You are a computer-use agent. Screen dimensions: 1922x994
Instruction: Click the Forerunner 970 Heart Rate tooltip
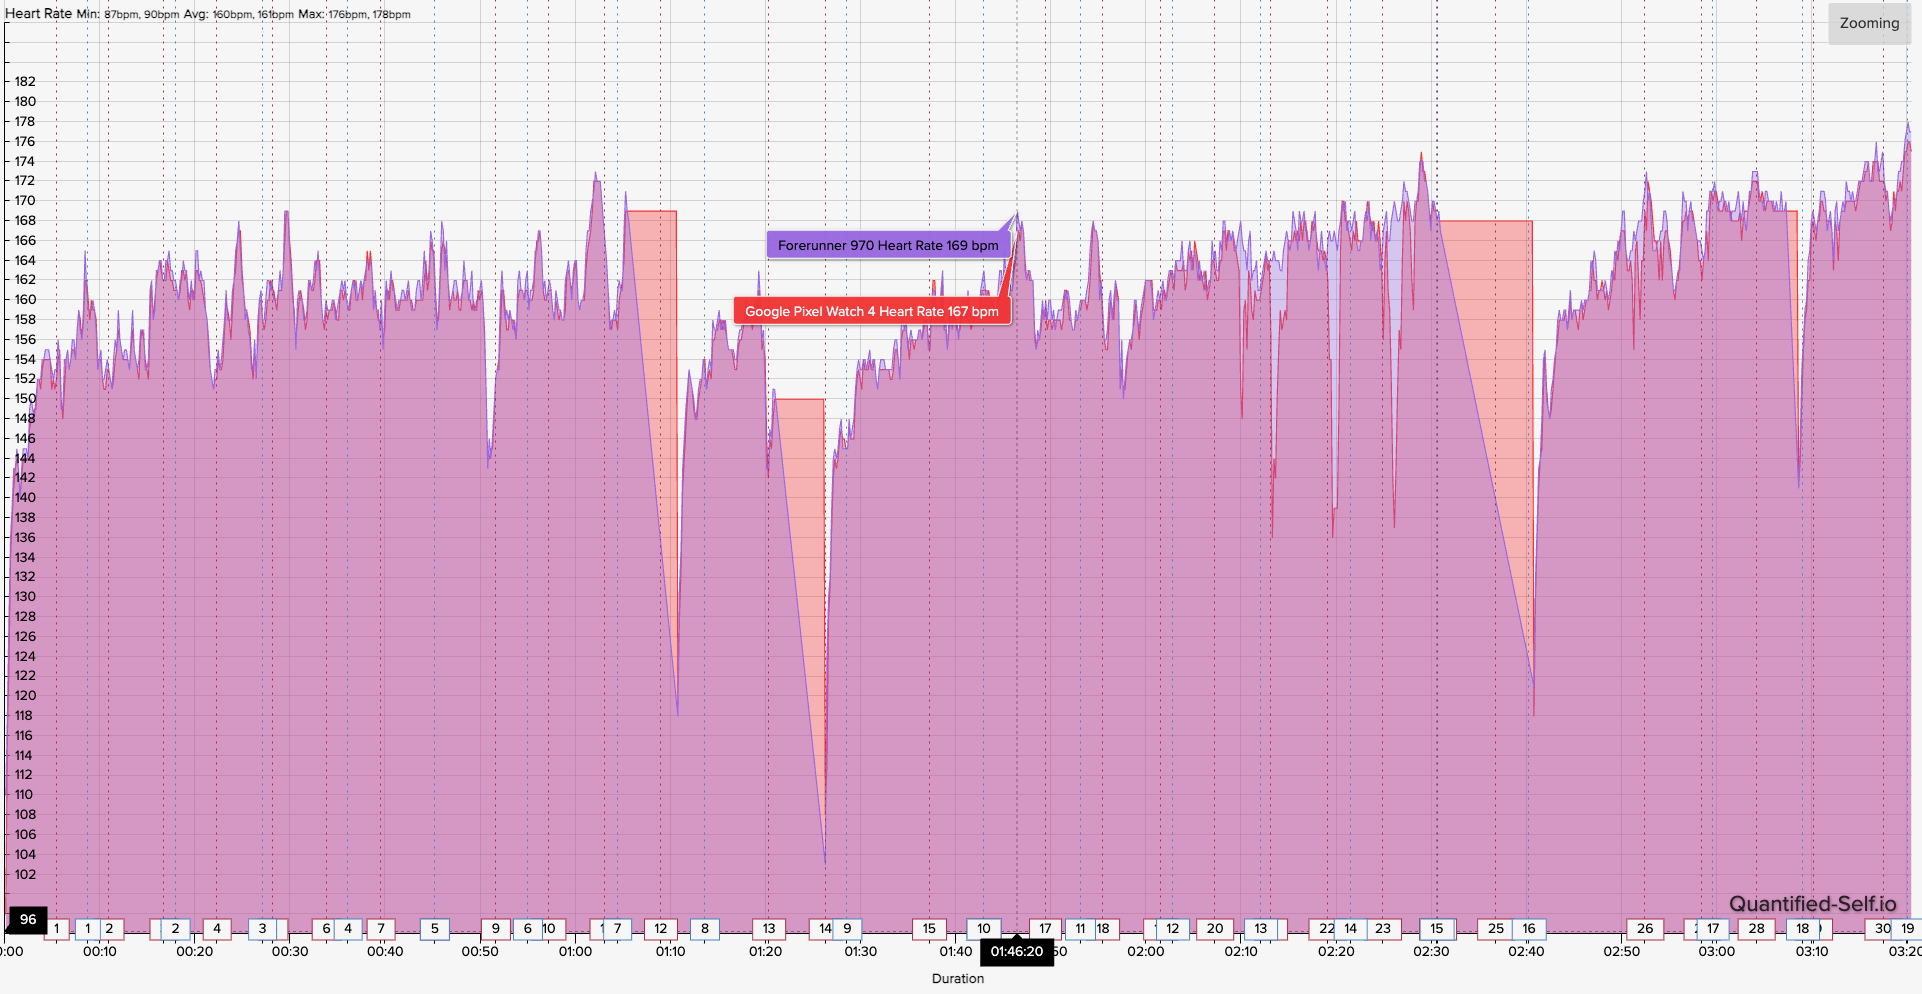[888, 243]
